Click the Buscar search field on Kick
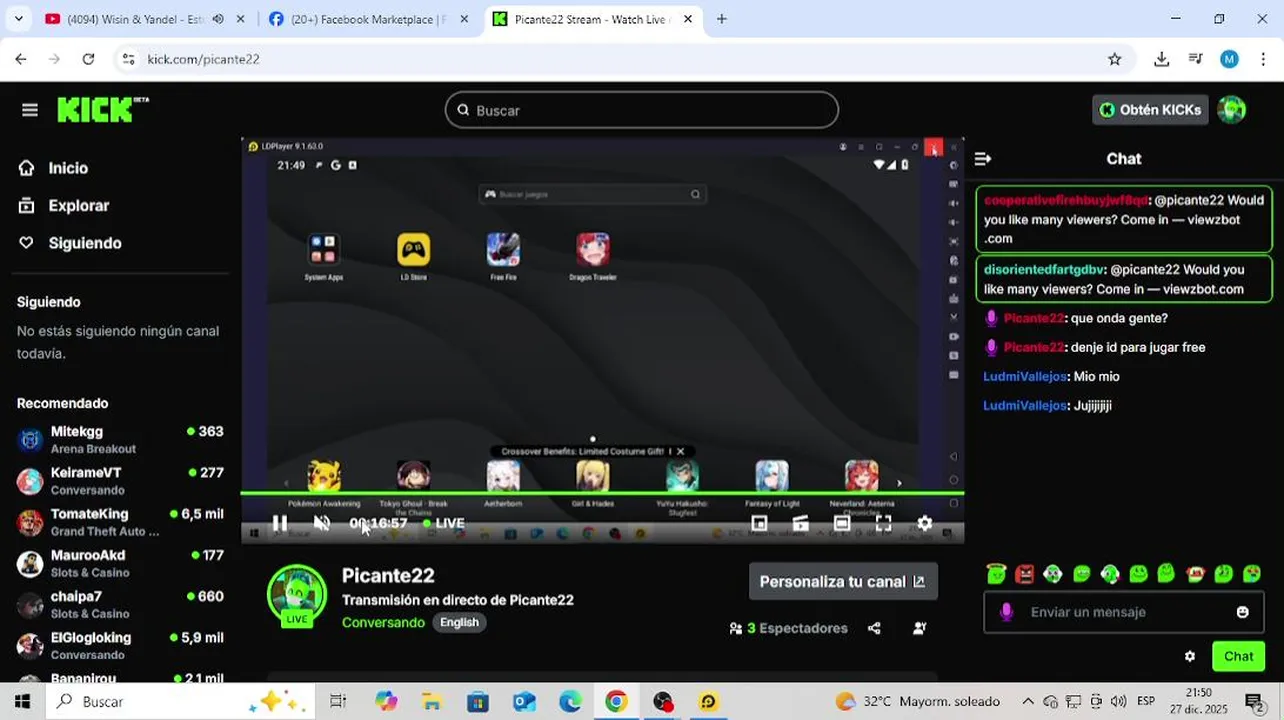Image resolution: width=1284 pixels, height=720 pixels. tap(641, 110)
